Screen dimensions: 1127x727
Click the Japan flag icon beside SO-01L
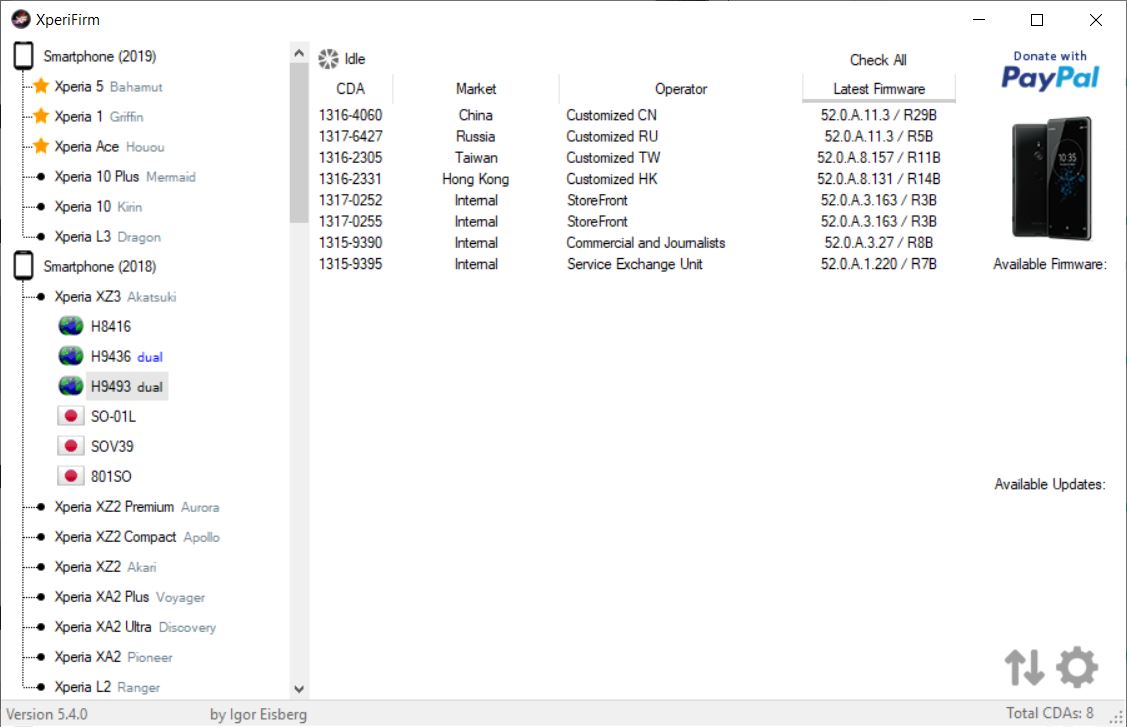pyautogui.click(x=71, y=417)
